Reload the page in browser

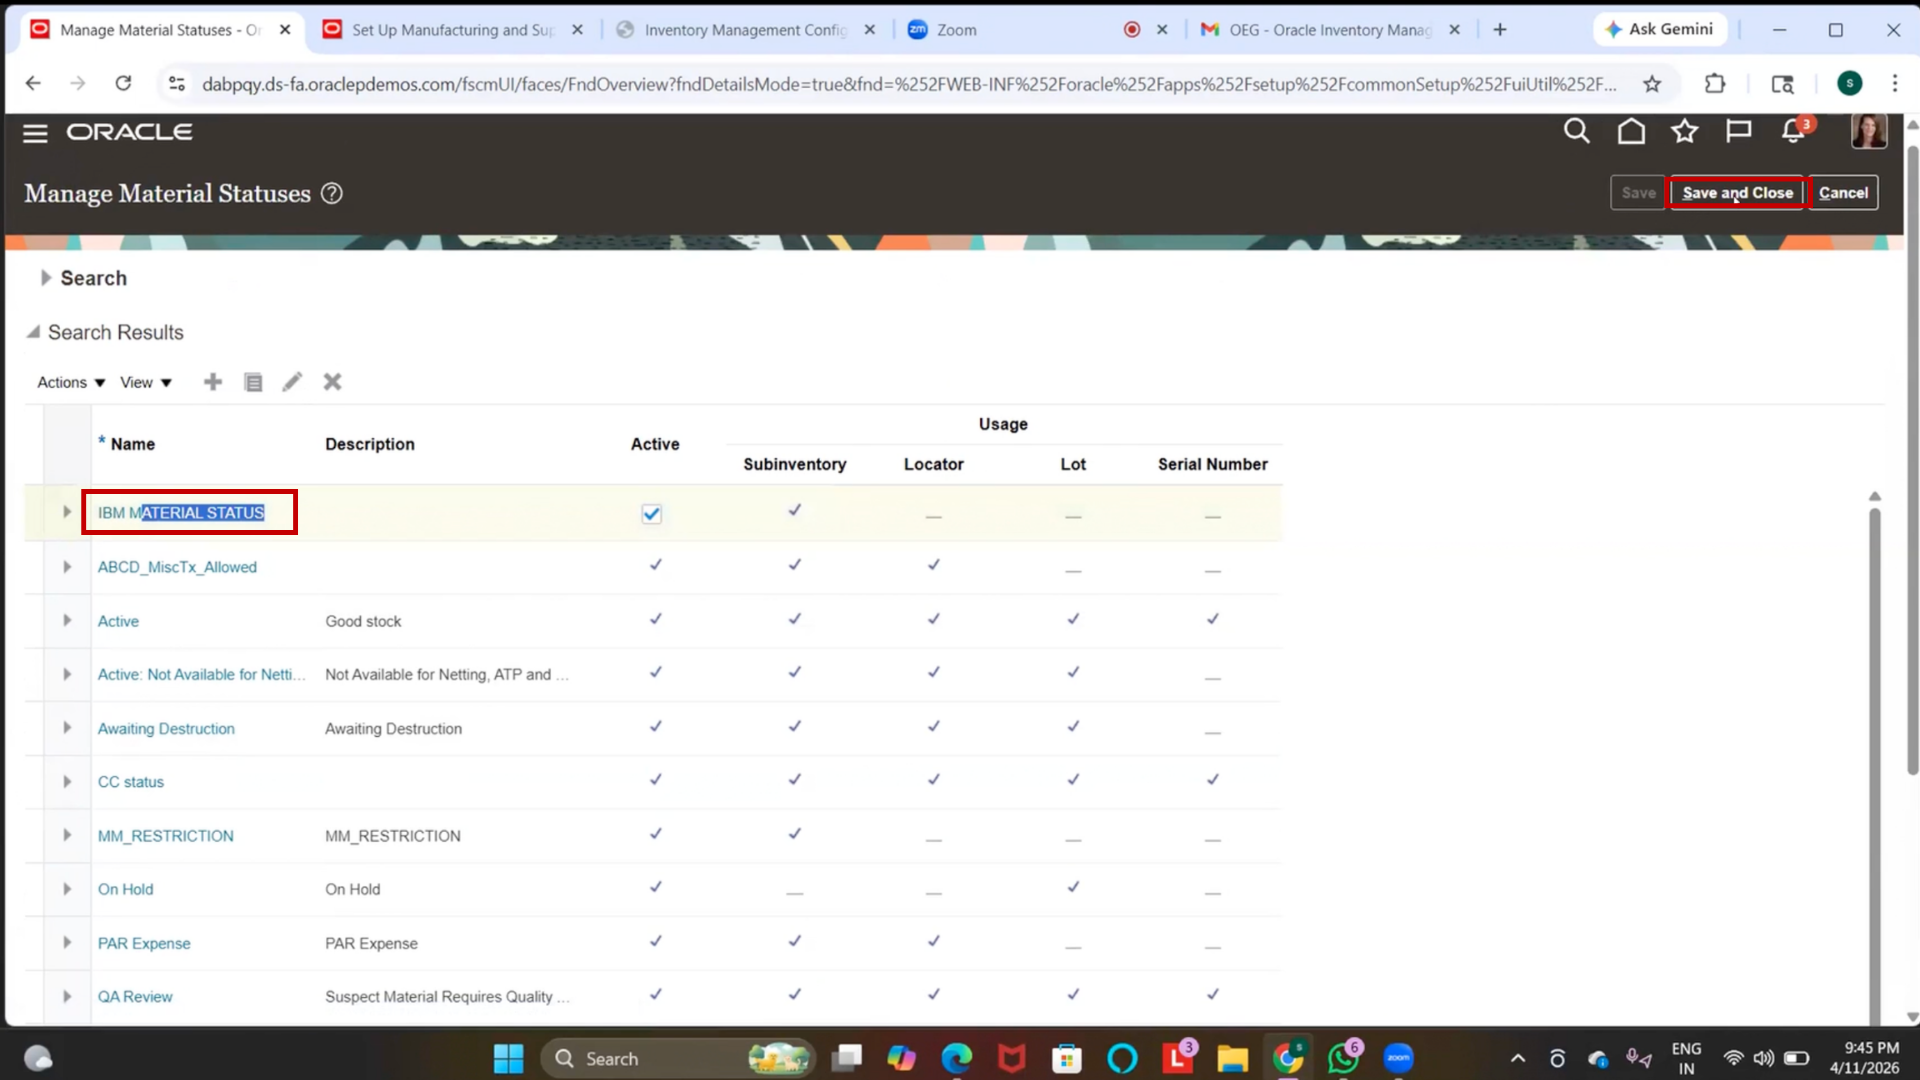tap(123, 84)
